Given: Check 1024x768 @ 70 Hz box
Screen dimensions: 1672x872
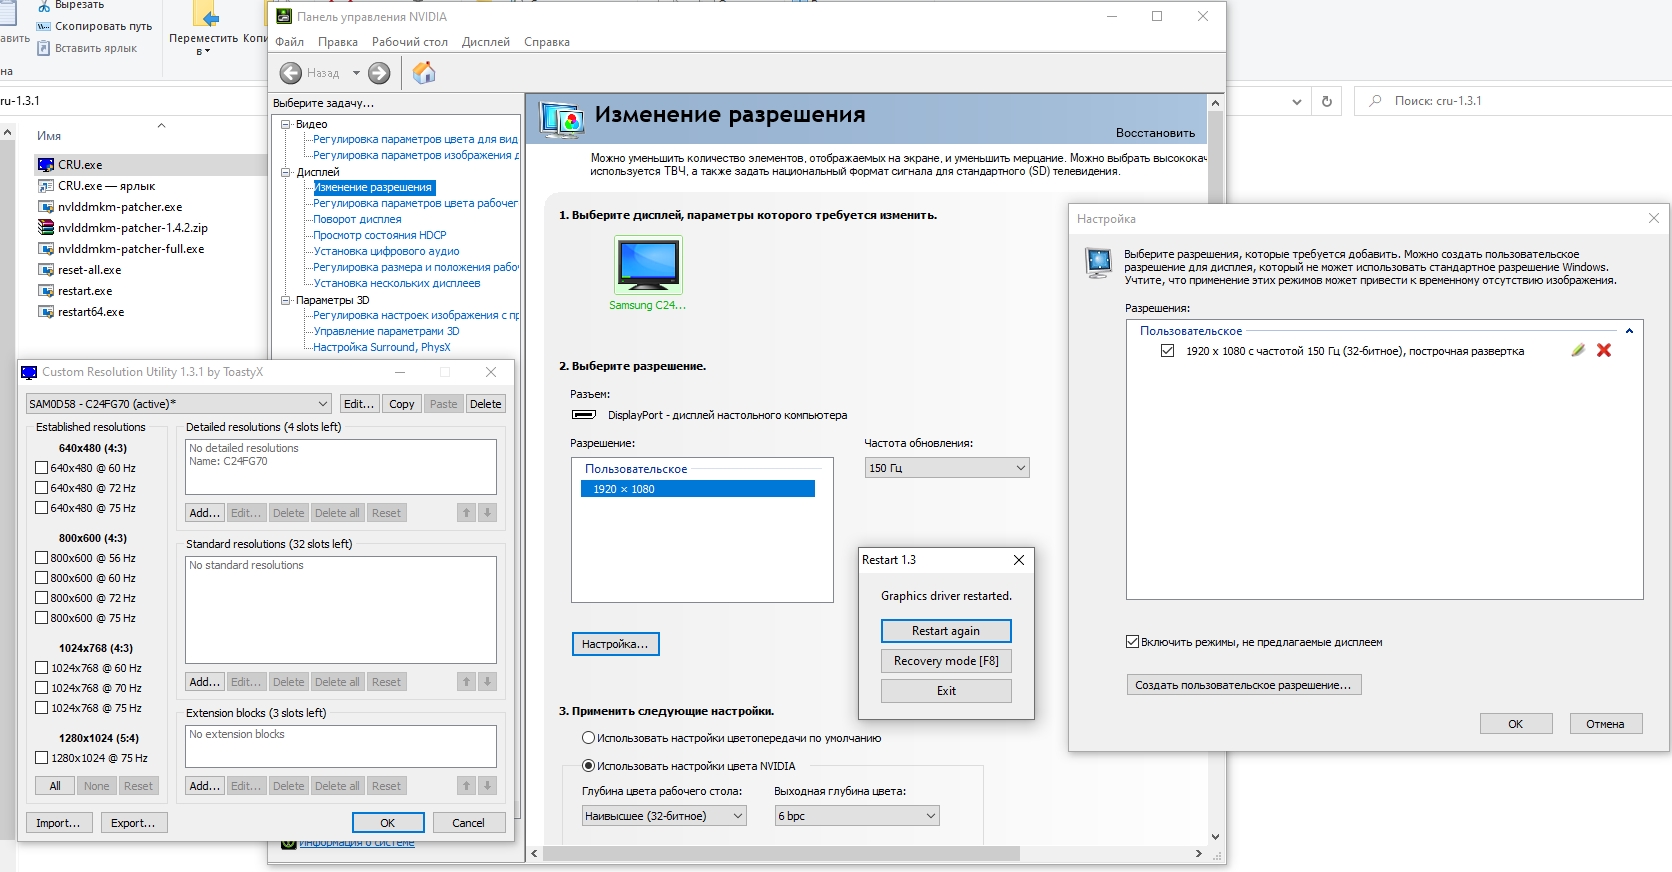Looking at the screenshot, I should tap(41, 688).
